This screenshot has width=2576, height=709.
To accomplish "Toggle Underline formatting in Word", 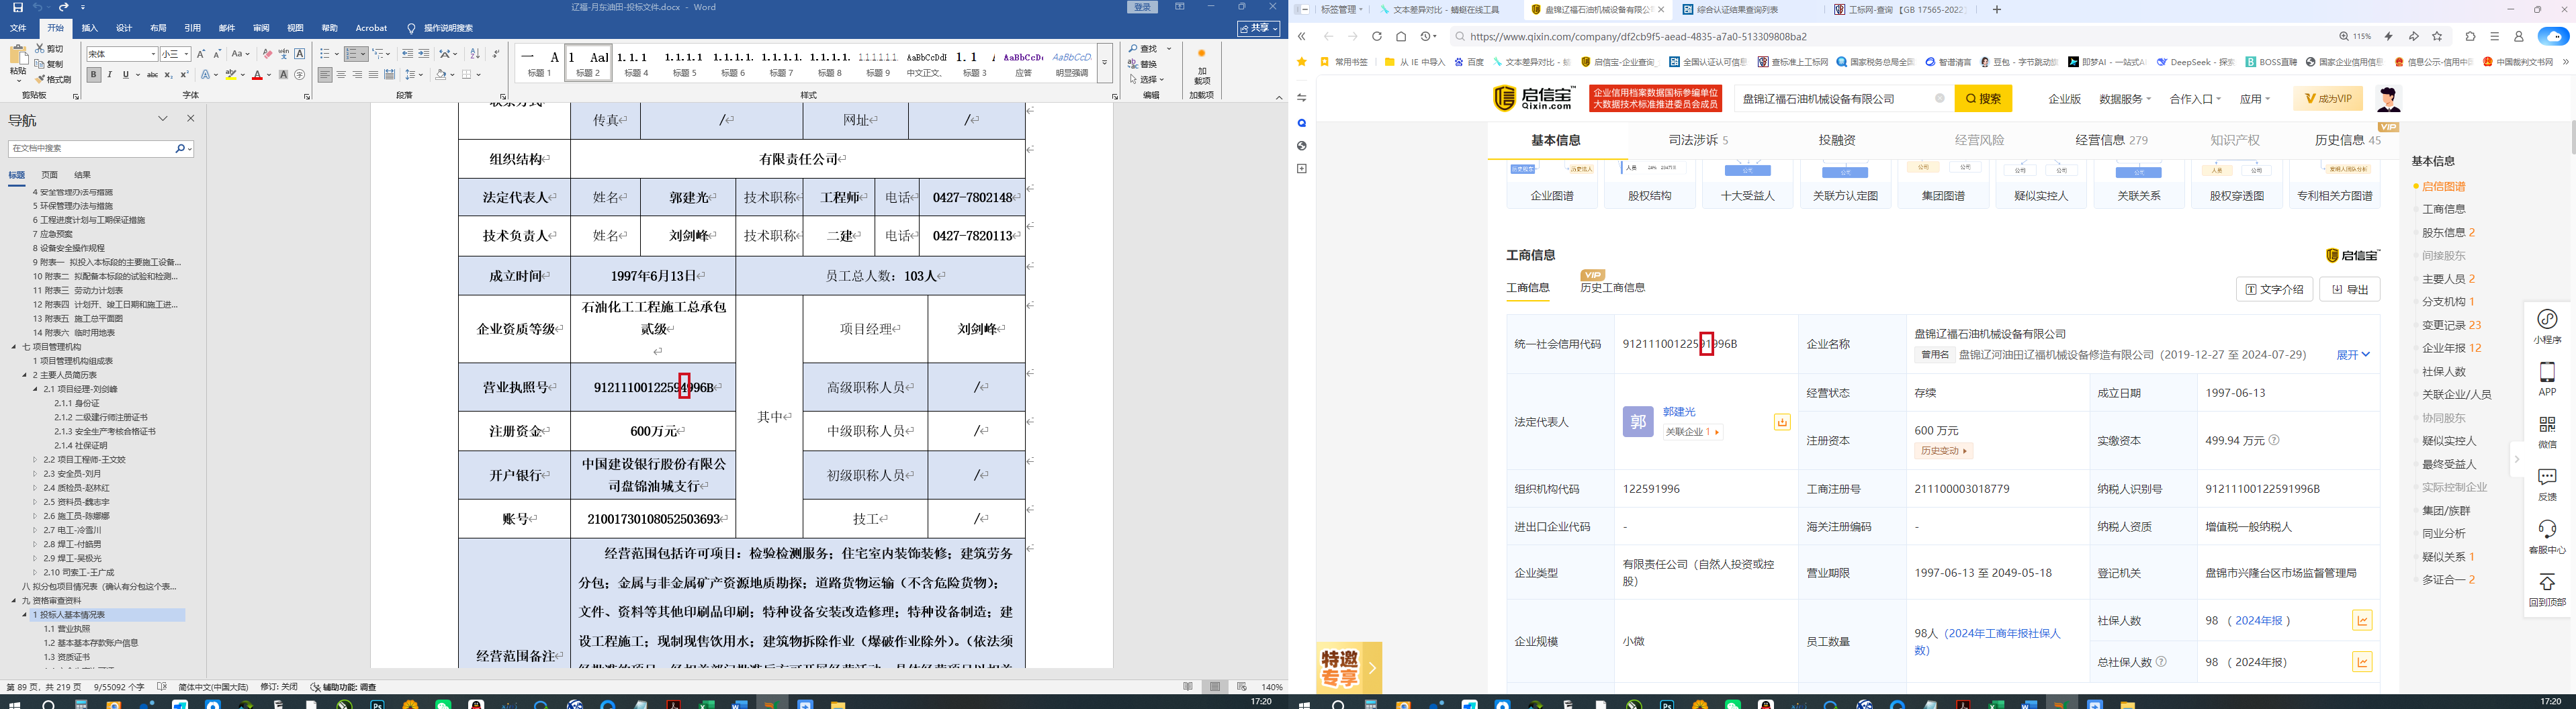I will pos(125,75).
